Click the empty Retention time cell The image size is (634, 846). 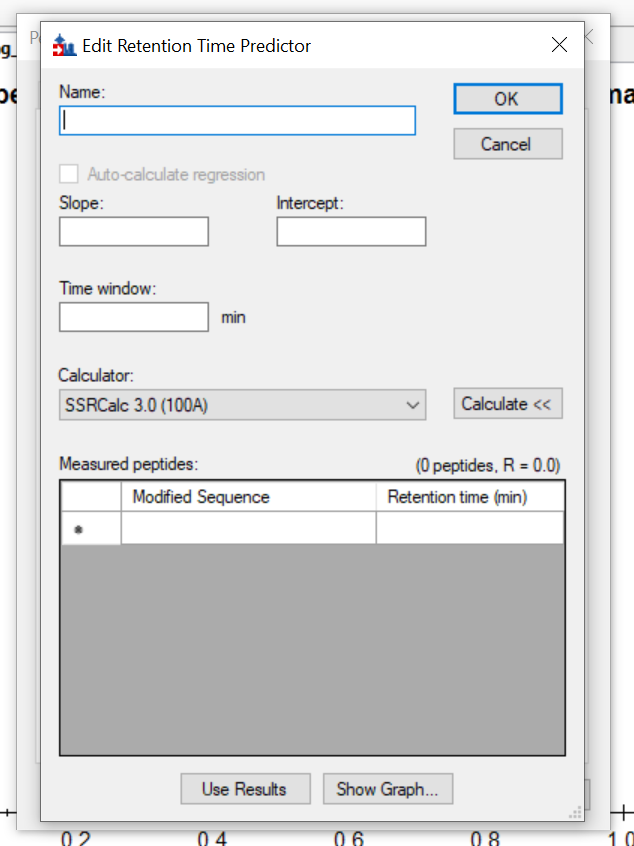tap(469, 529)
